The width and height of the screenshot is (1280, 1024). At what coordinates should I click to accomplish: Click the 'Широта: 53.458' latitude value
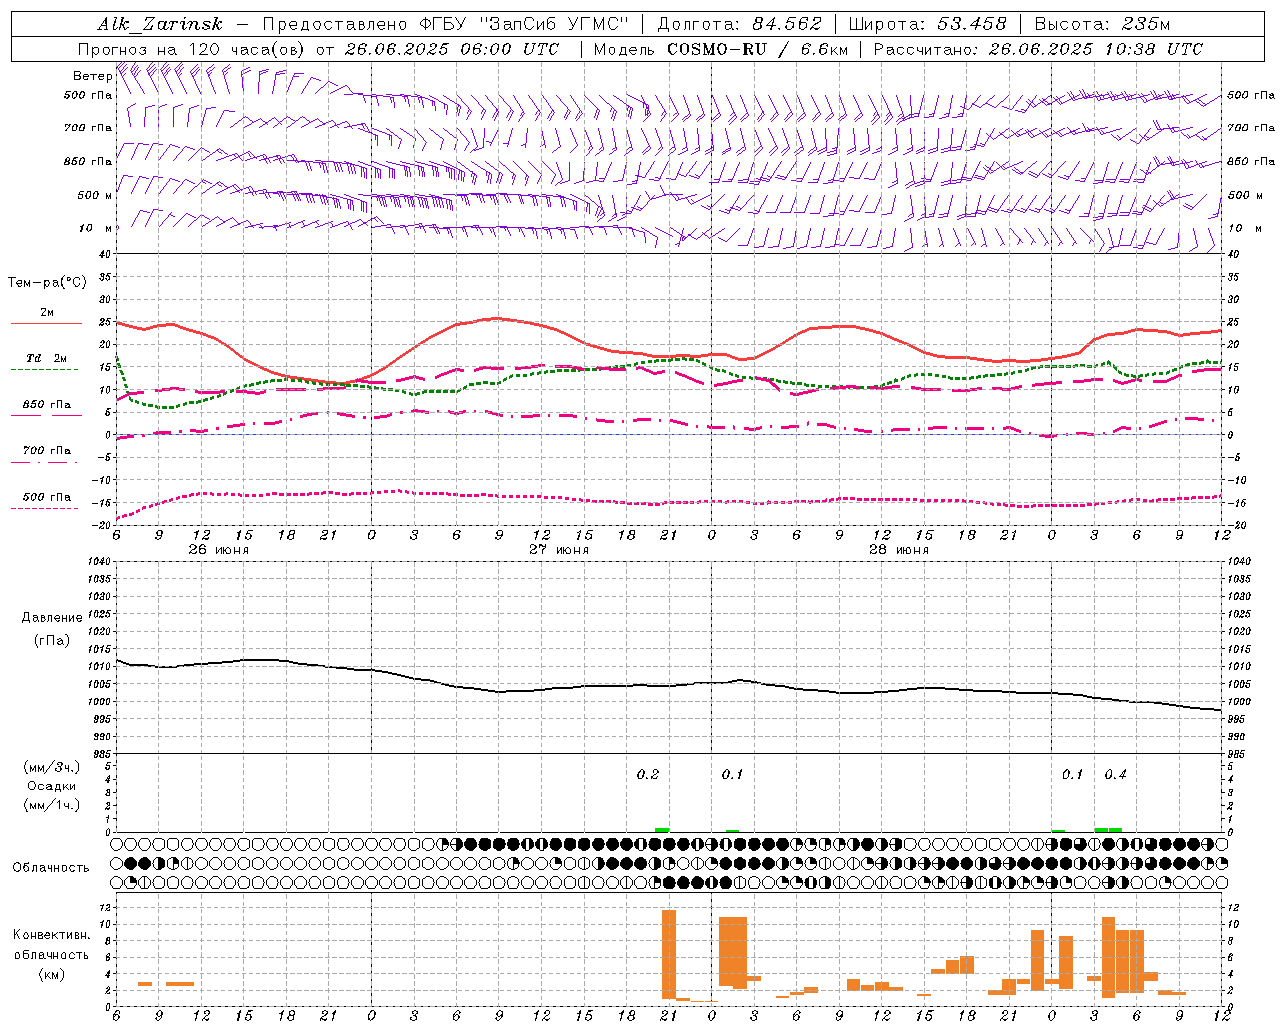point(927,24)
